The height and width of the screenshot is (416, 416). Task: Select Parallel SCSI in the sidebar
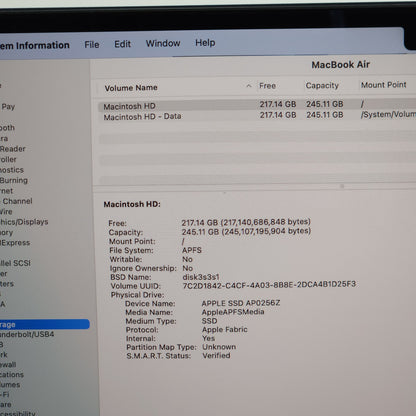(15, 263)
